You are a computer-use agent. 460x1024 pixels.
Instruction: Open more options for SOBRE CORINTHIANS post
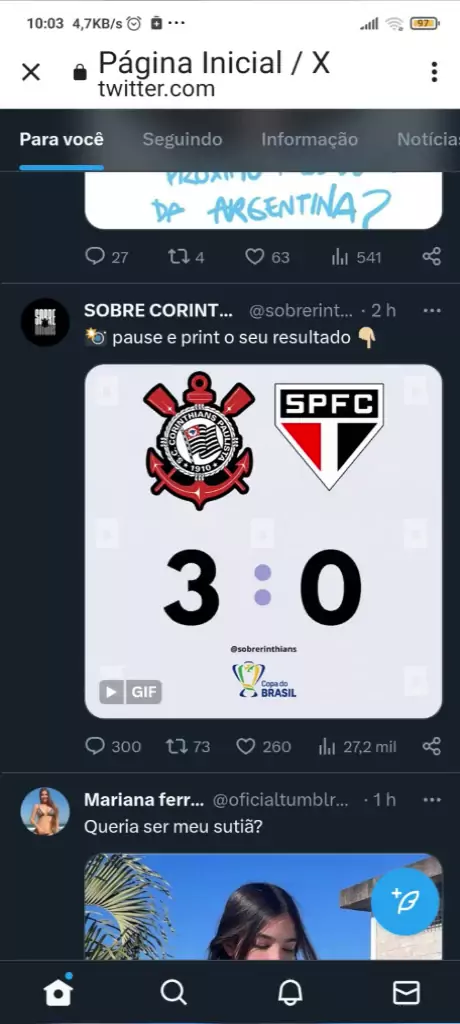coord(432,310)
